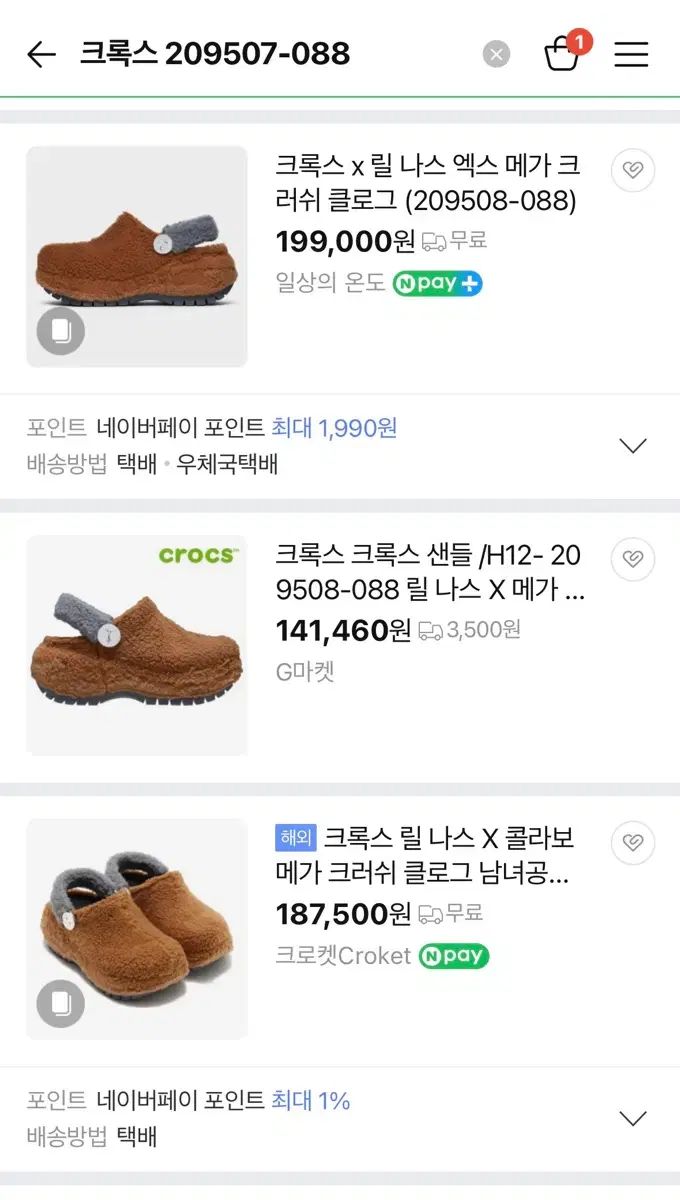This screenshot has width=680, height=1200.
Task: Open the hamburger menu
Action: 631,55
